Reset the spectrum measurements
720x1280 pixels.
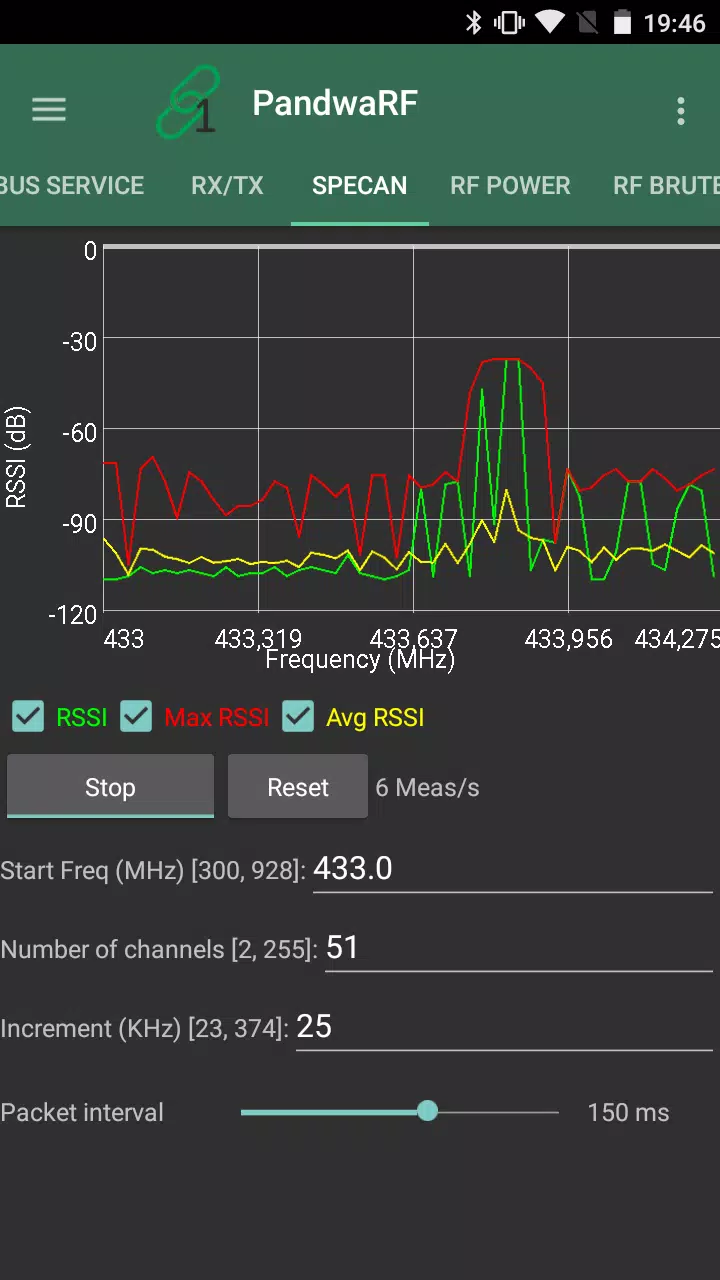coord(298,787)
